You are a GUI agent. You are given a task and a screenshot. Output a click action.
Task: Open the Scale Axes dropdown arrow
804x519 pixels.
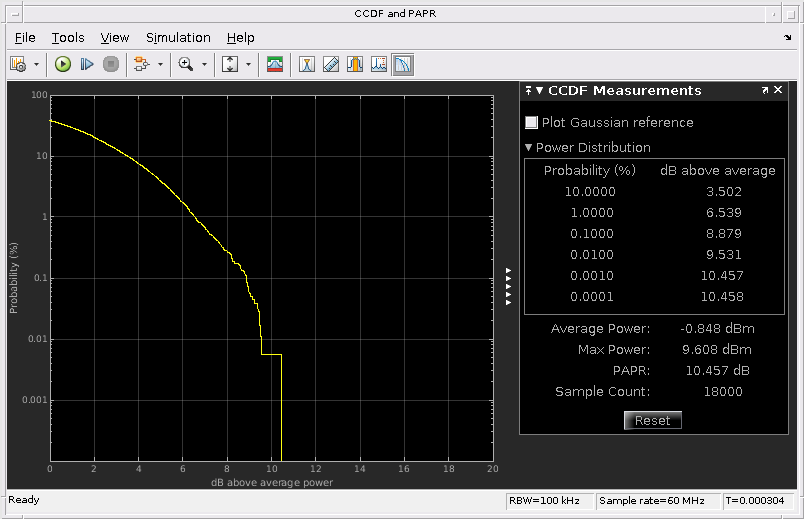[x=249, y=65]
